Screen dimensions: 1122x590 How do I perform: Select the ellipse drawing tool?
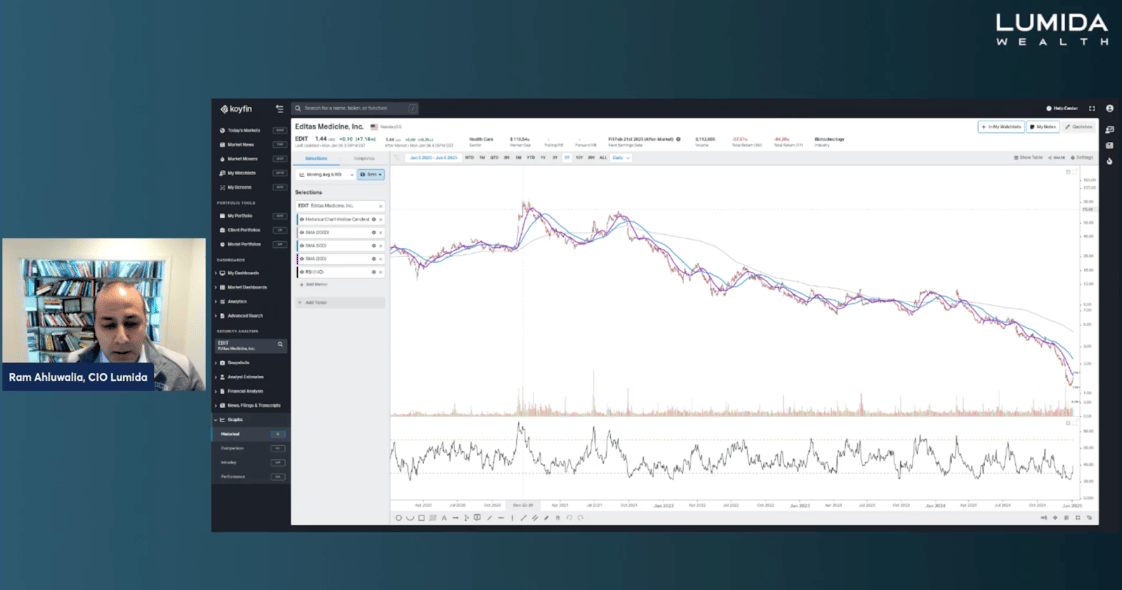pyautogui.click(x=399, y=518)
